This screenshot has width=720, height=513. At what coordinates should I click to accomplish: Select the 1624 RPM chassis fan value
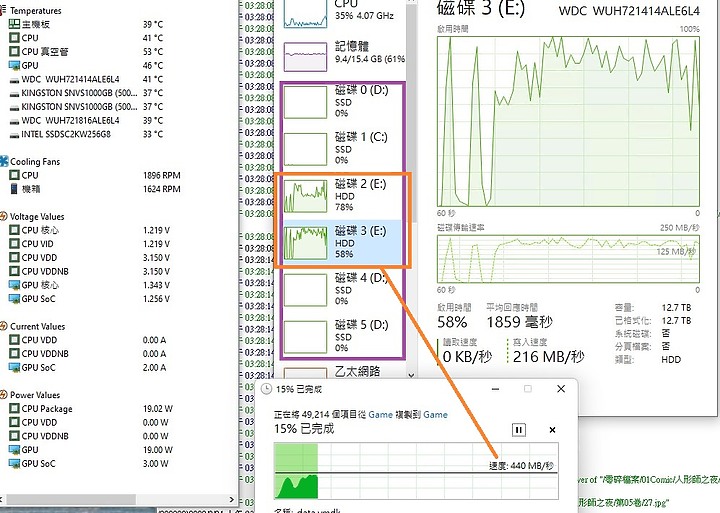click(x=162, y=189)
